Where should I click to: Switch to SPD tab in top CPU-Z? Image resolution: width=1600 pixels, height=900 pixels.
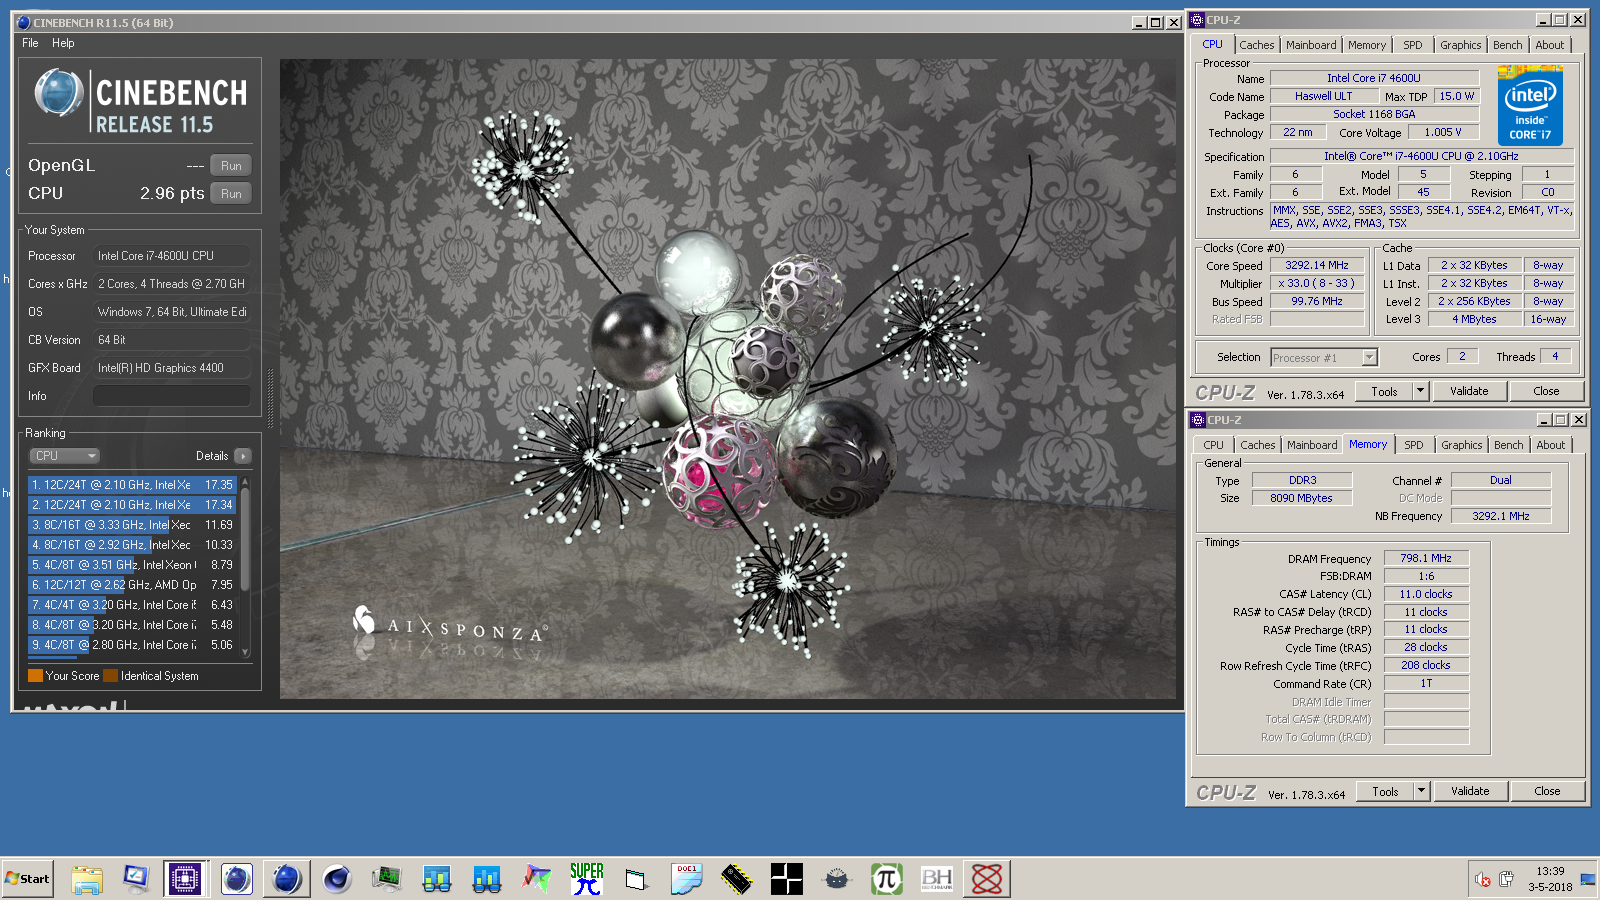point(1412,45)
